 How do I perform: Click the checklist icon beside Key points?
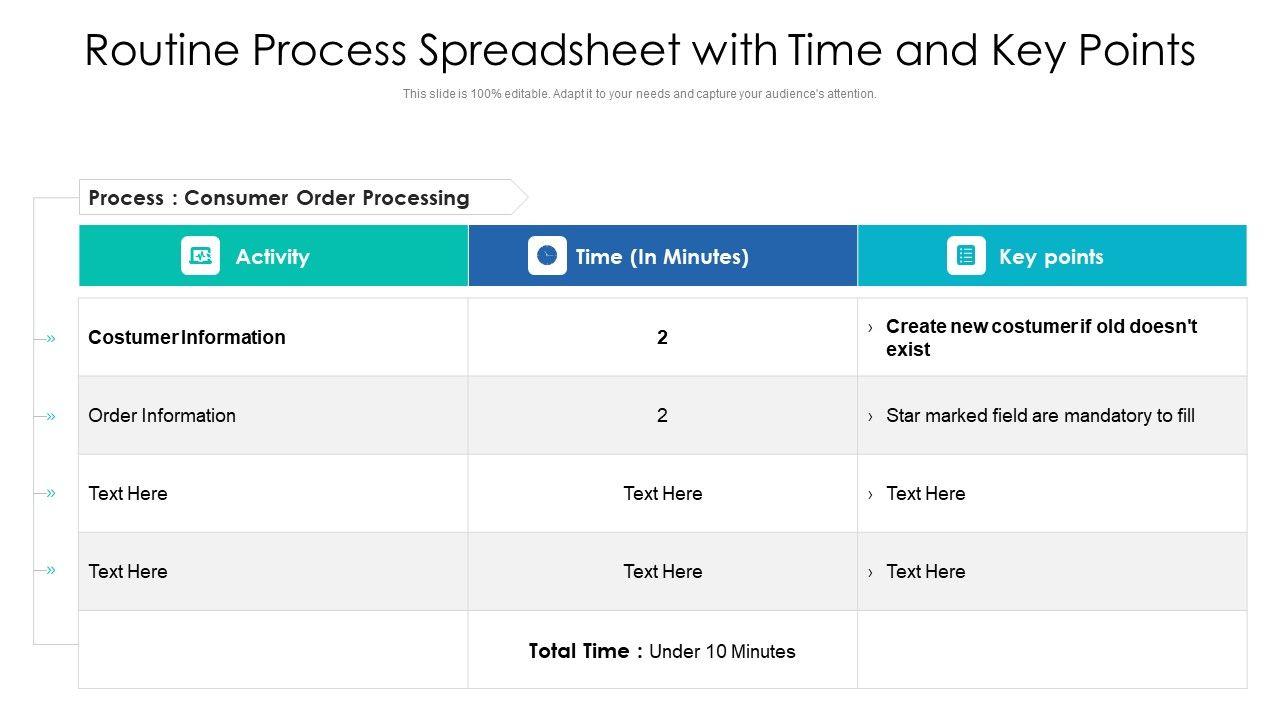pyautogui.click(x=966, y=256)
